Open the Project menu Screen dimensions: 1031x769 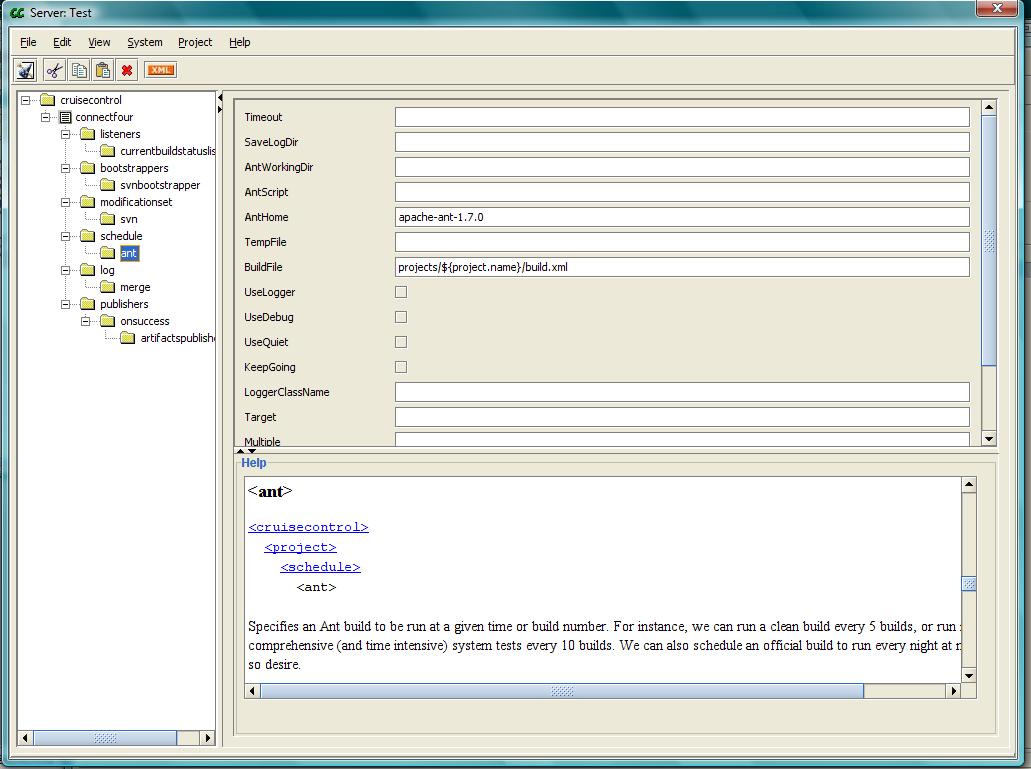click(195, 42)
